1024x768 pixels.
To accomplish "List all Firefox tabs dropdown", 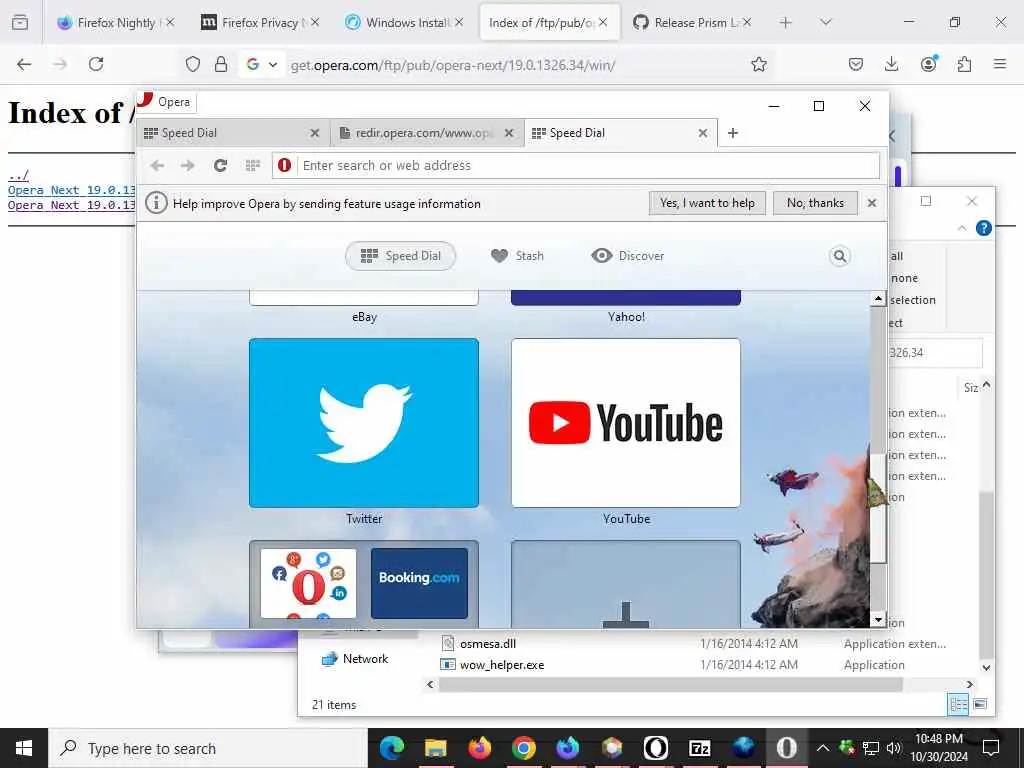I will 825,23.
